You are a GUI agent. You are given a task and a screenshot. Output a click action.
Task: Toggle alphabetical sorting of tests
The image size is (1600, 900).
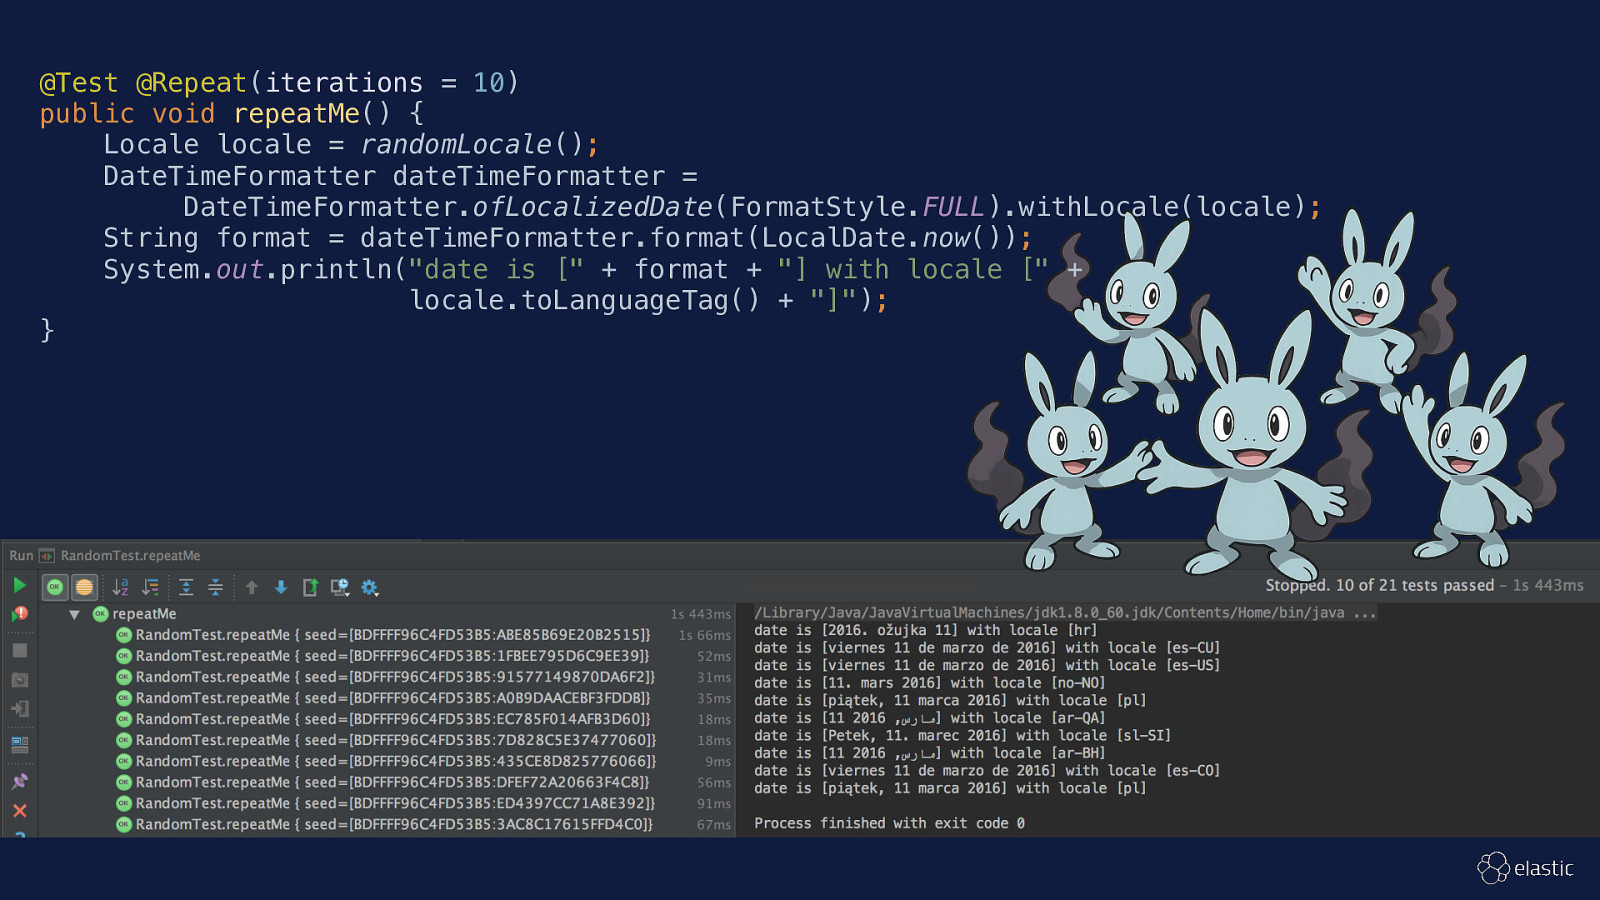121,588
